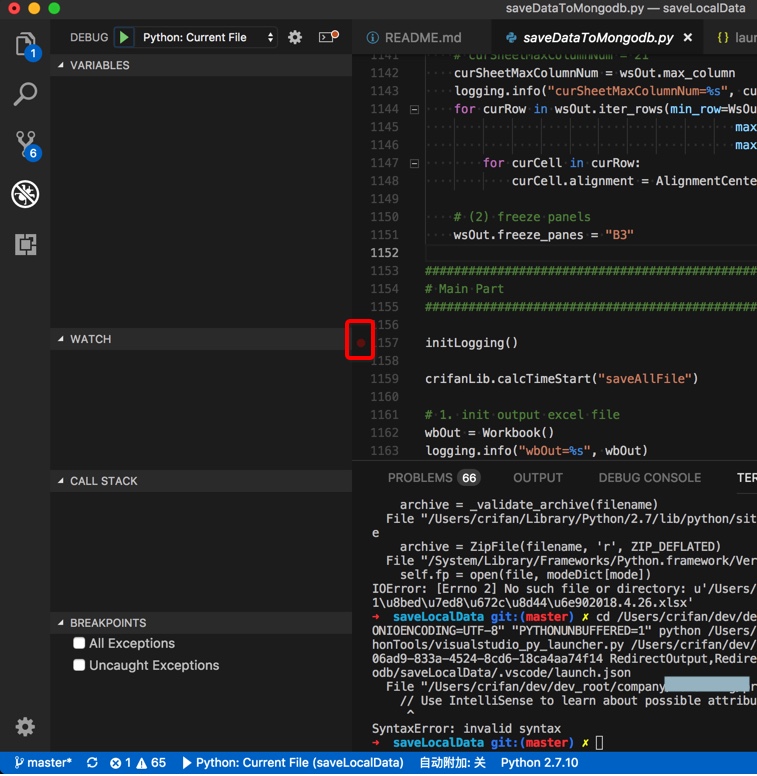
Task: Click the errors and warnings count in status bar
Action: click(138, 762)
